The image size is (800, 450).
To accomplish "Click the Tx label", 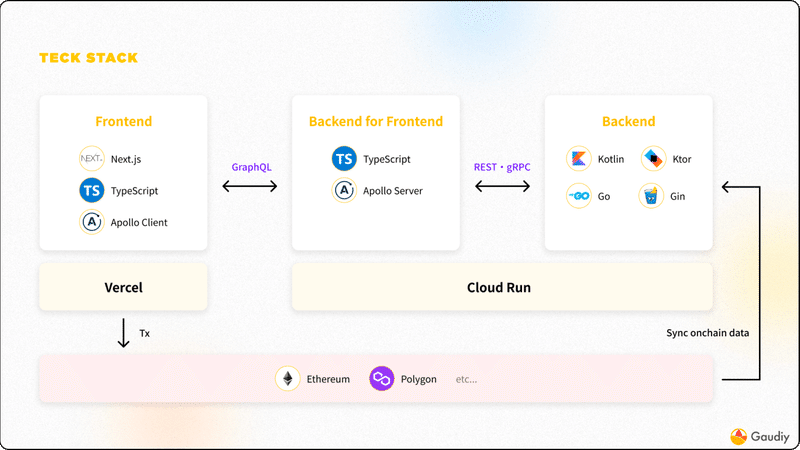I will [144, 333].
